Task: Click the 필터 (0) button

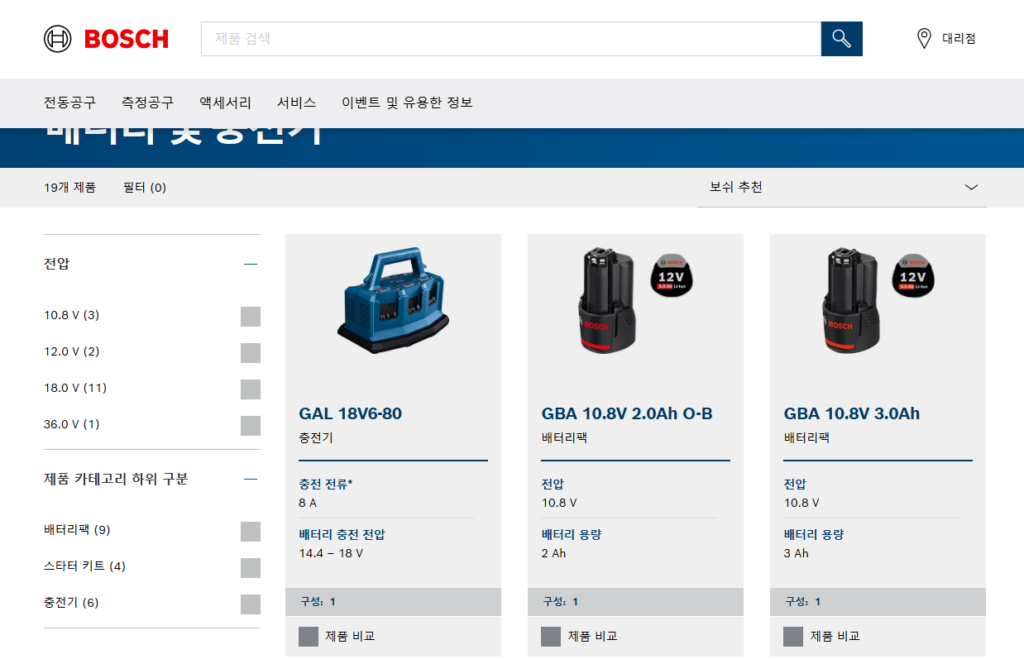Action: [144, 187]
